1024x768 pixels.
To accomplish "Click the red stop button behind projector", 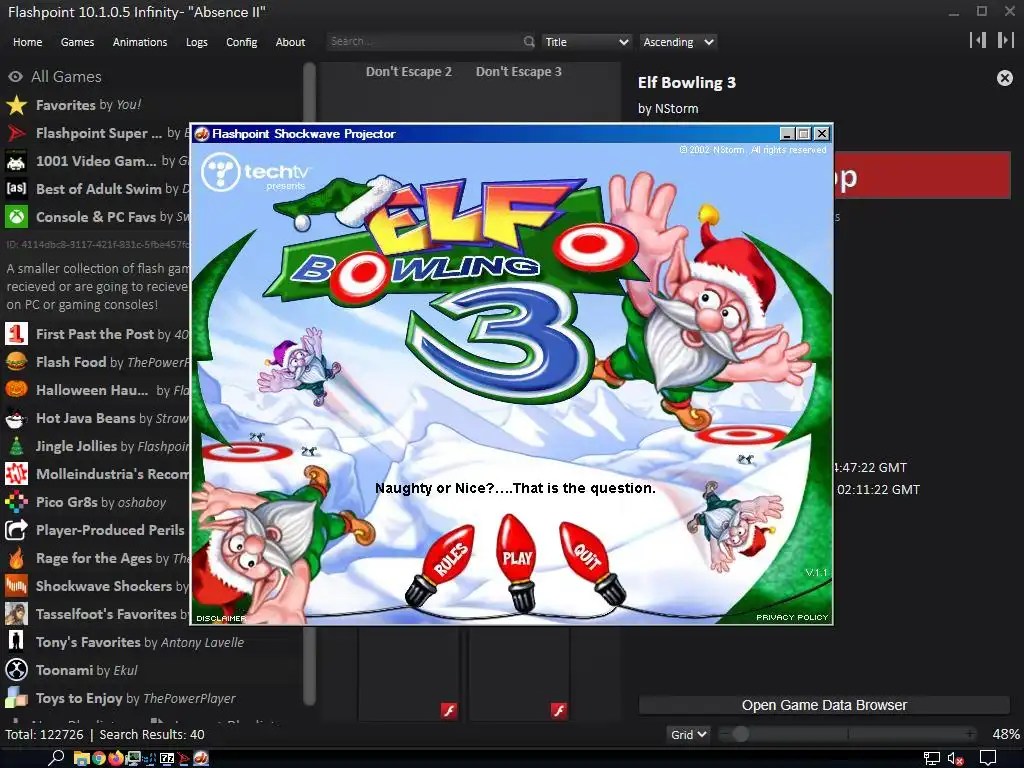I will point(922,175).
